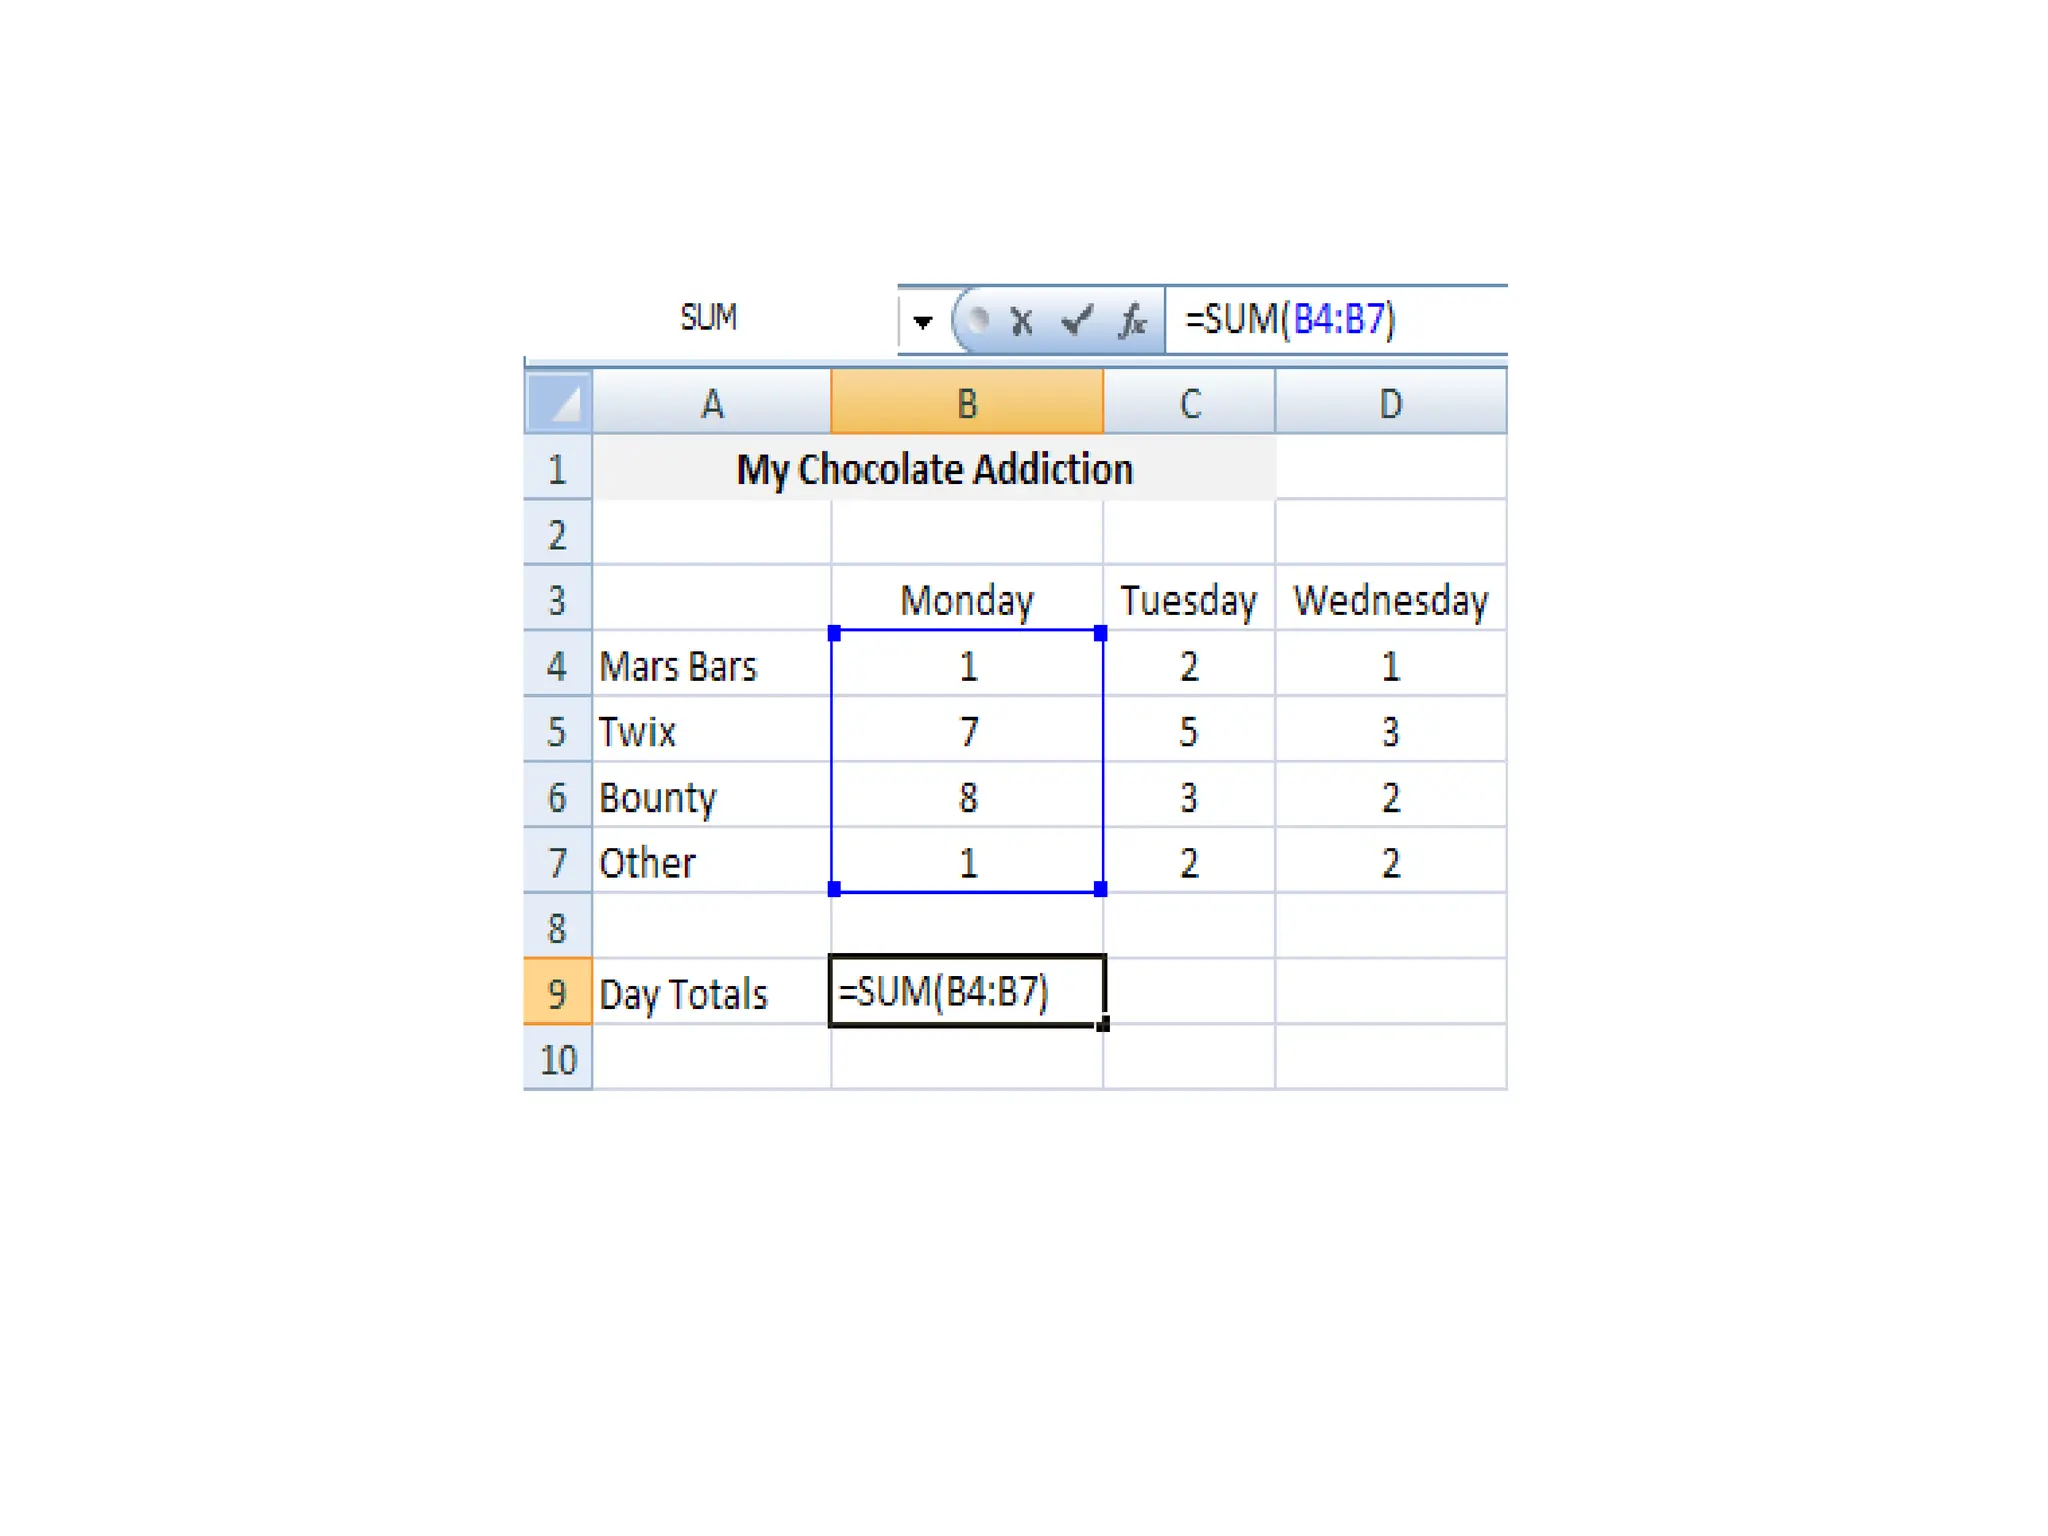Click the My Chocolate Addiction title cell
The width and height of the screenshot is (2048, 1536).
click(934, 469)
